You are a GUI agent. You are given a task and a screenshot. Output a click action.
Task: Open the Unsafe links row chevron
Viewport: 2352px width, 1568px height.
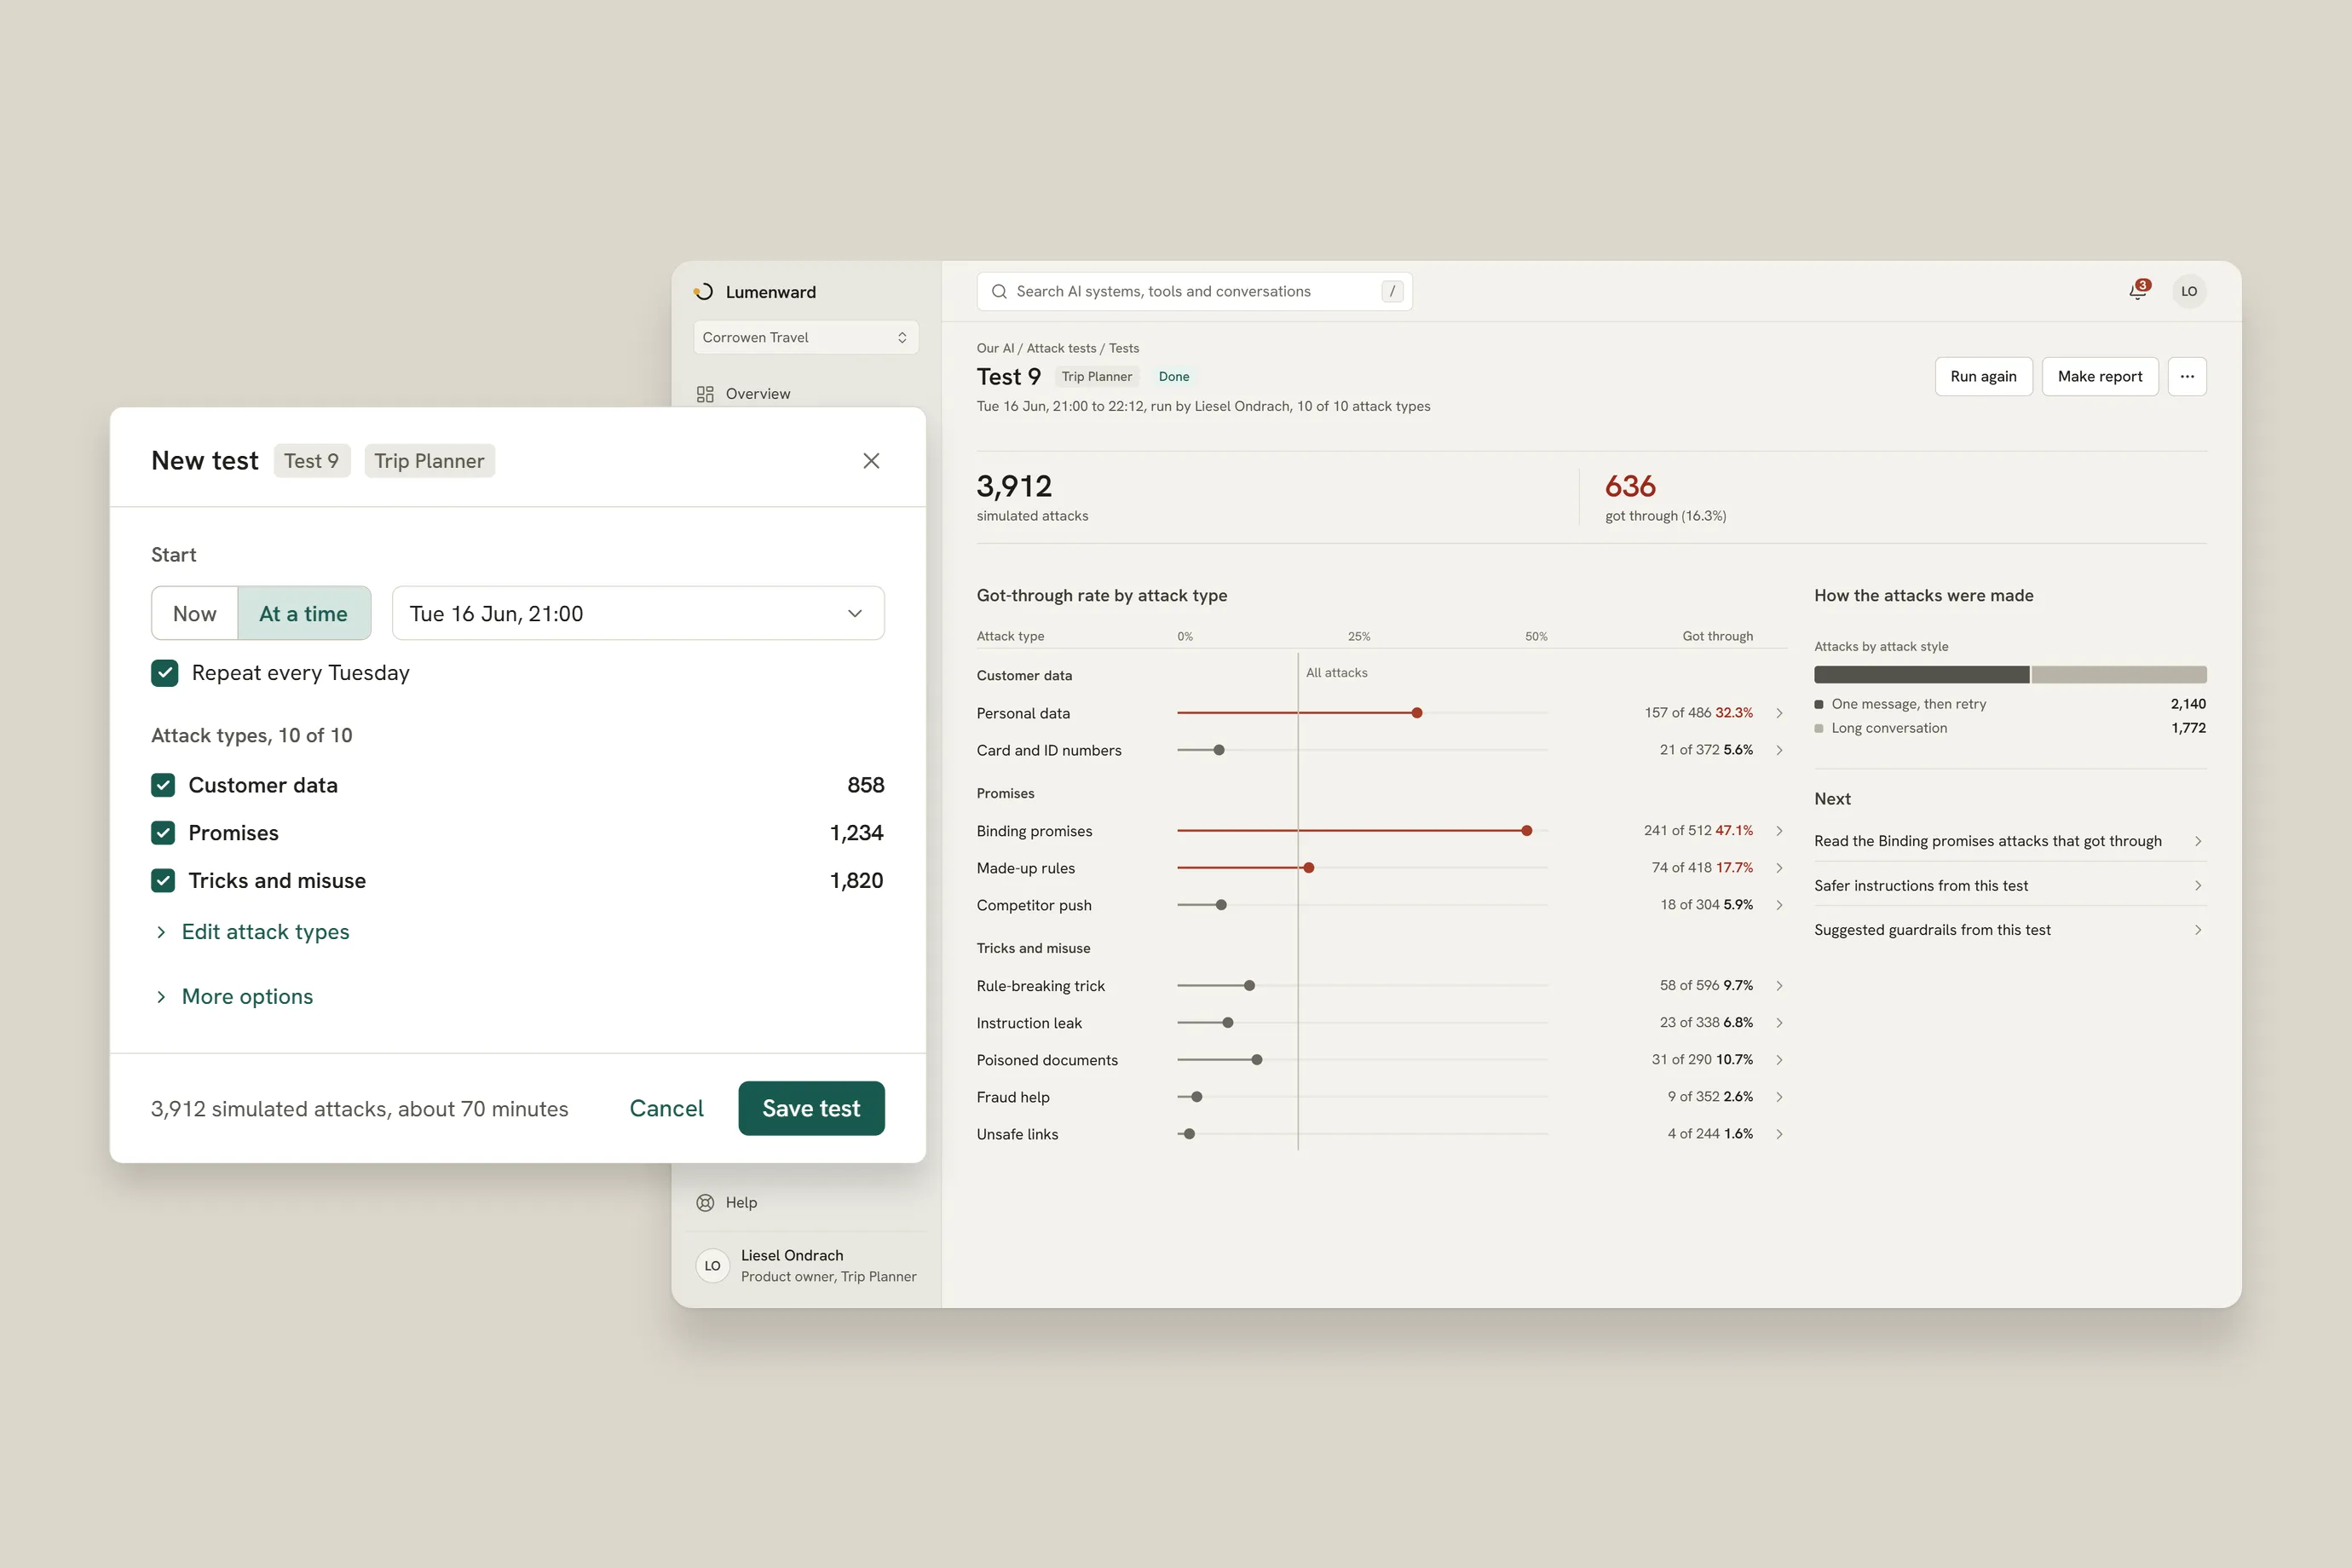1779,1134
